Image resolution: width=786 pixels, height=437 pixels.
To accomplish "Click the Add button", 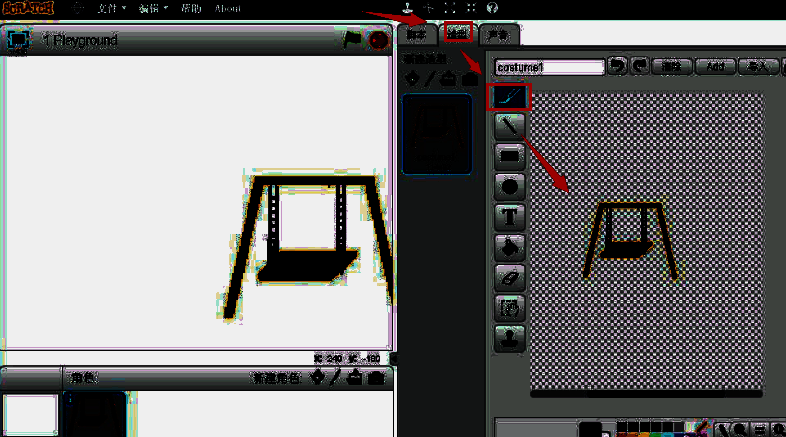I will click(716, 67).
